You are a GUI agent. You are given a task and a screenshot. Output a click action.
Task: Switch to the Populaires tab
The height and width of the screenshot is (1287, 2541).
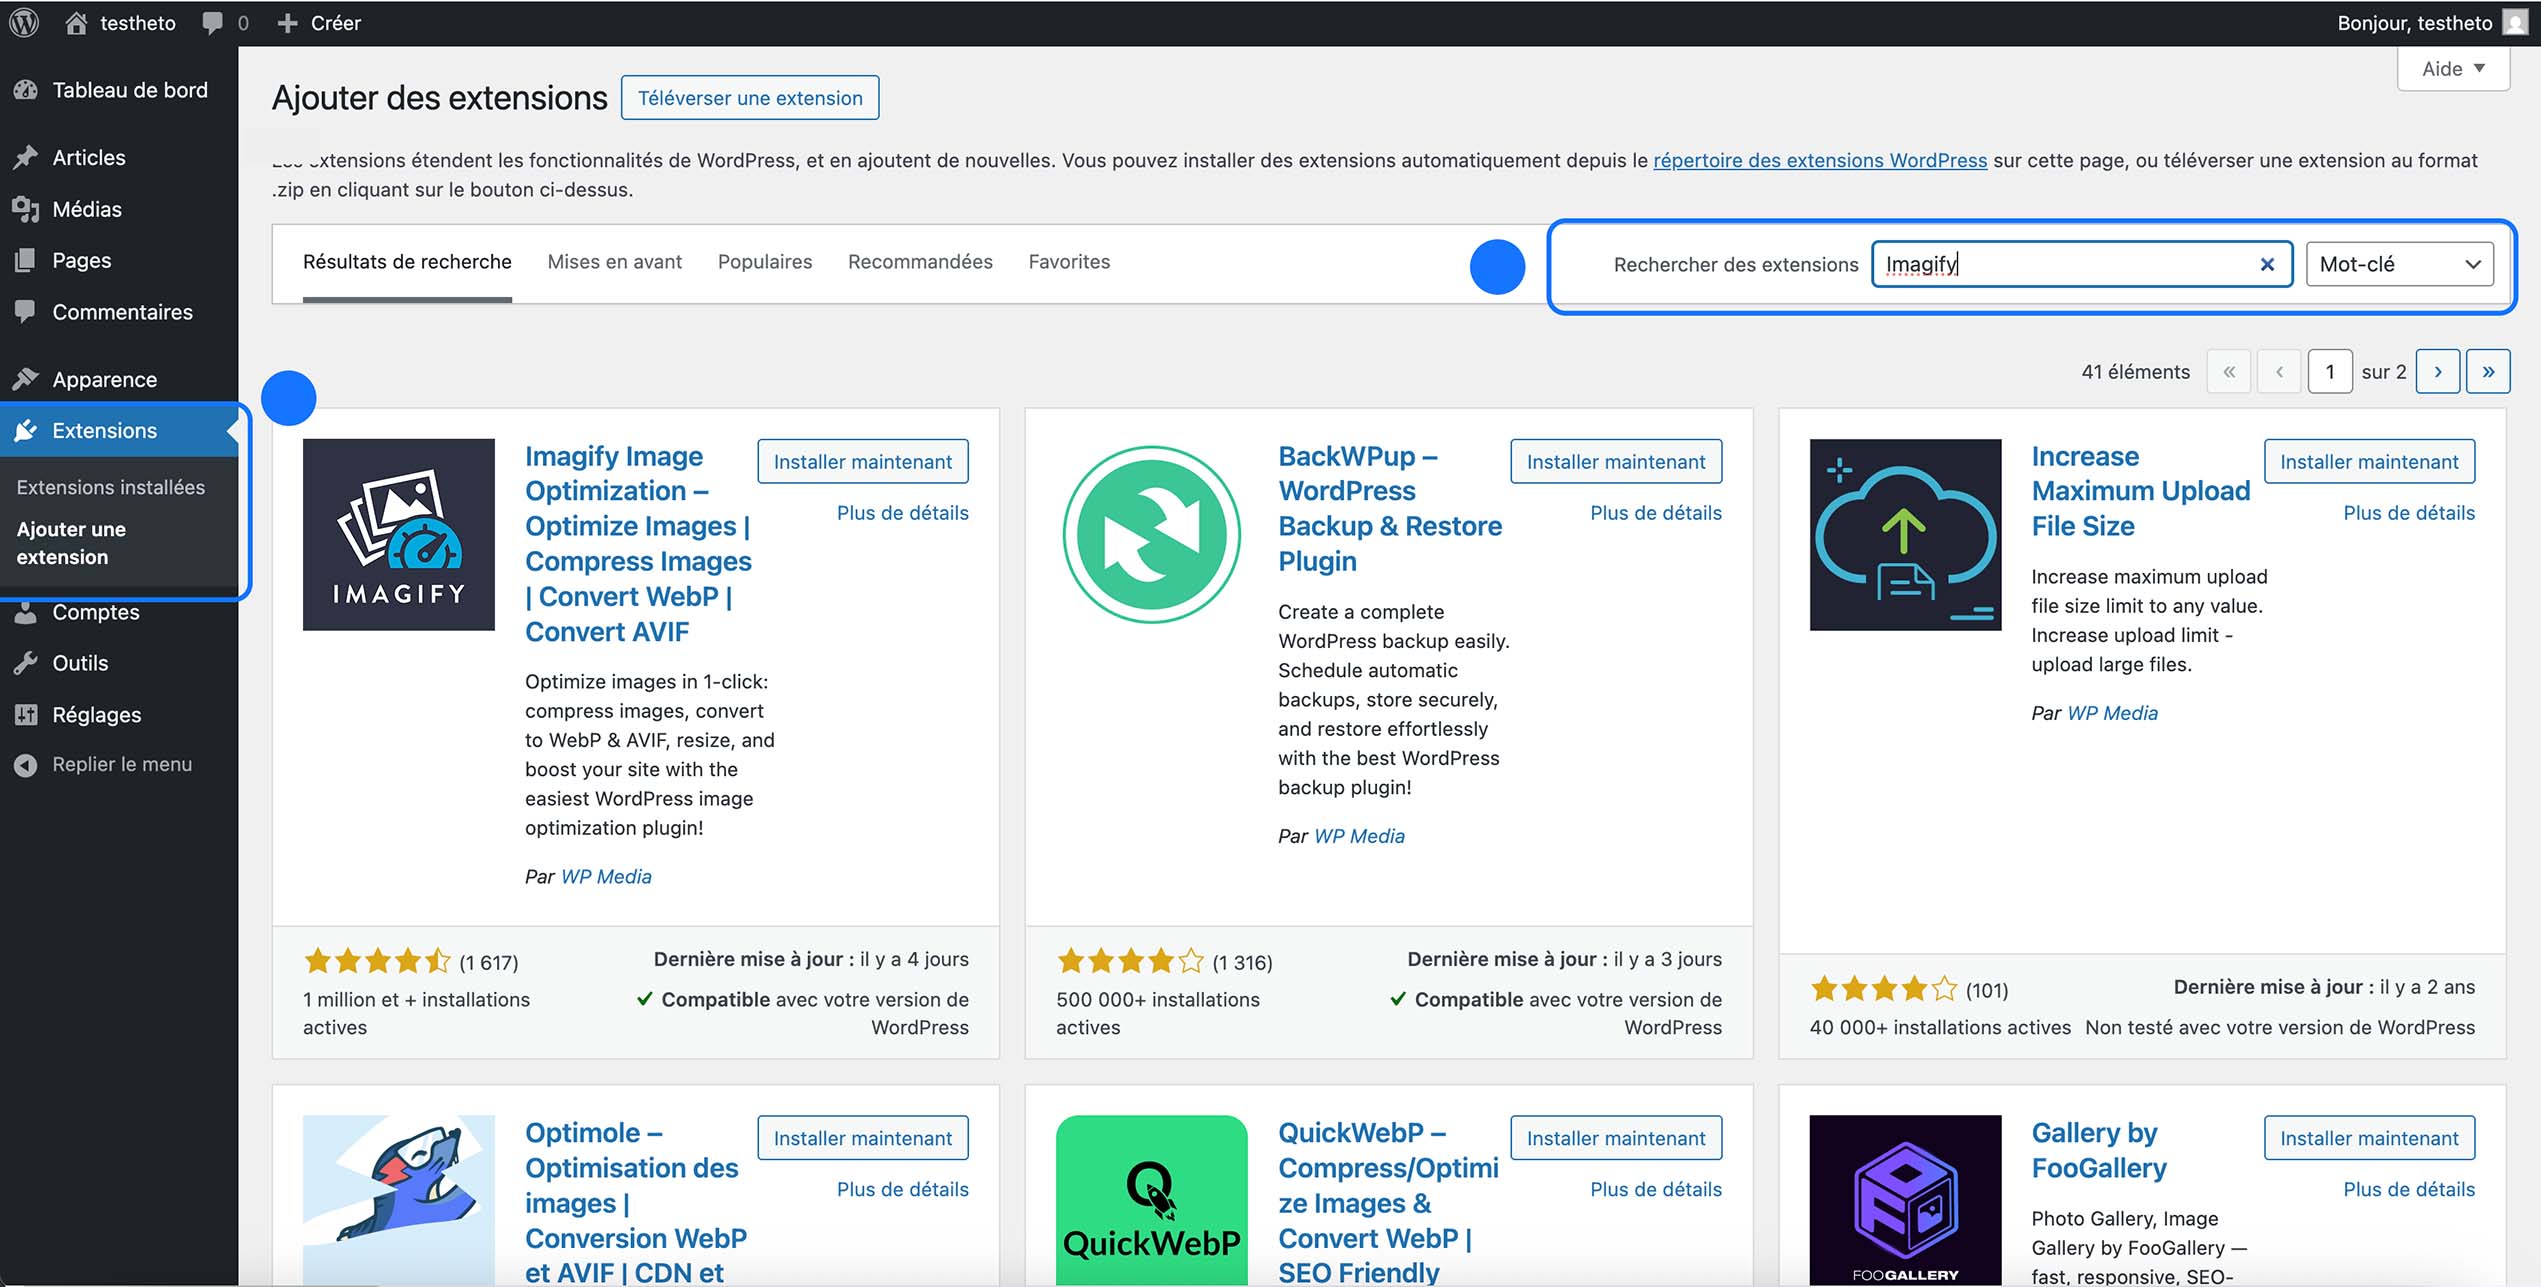click(764, 261)
